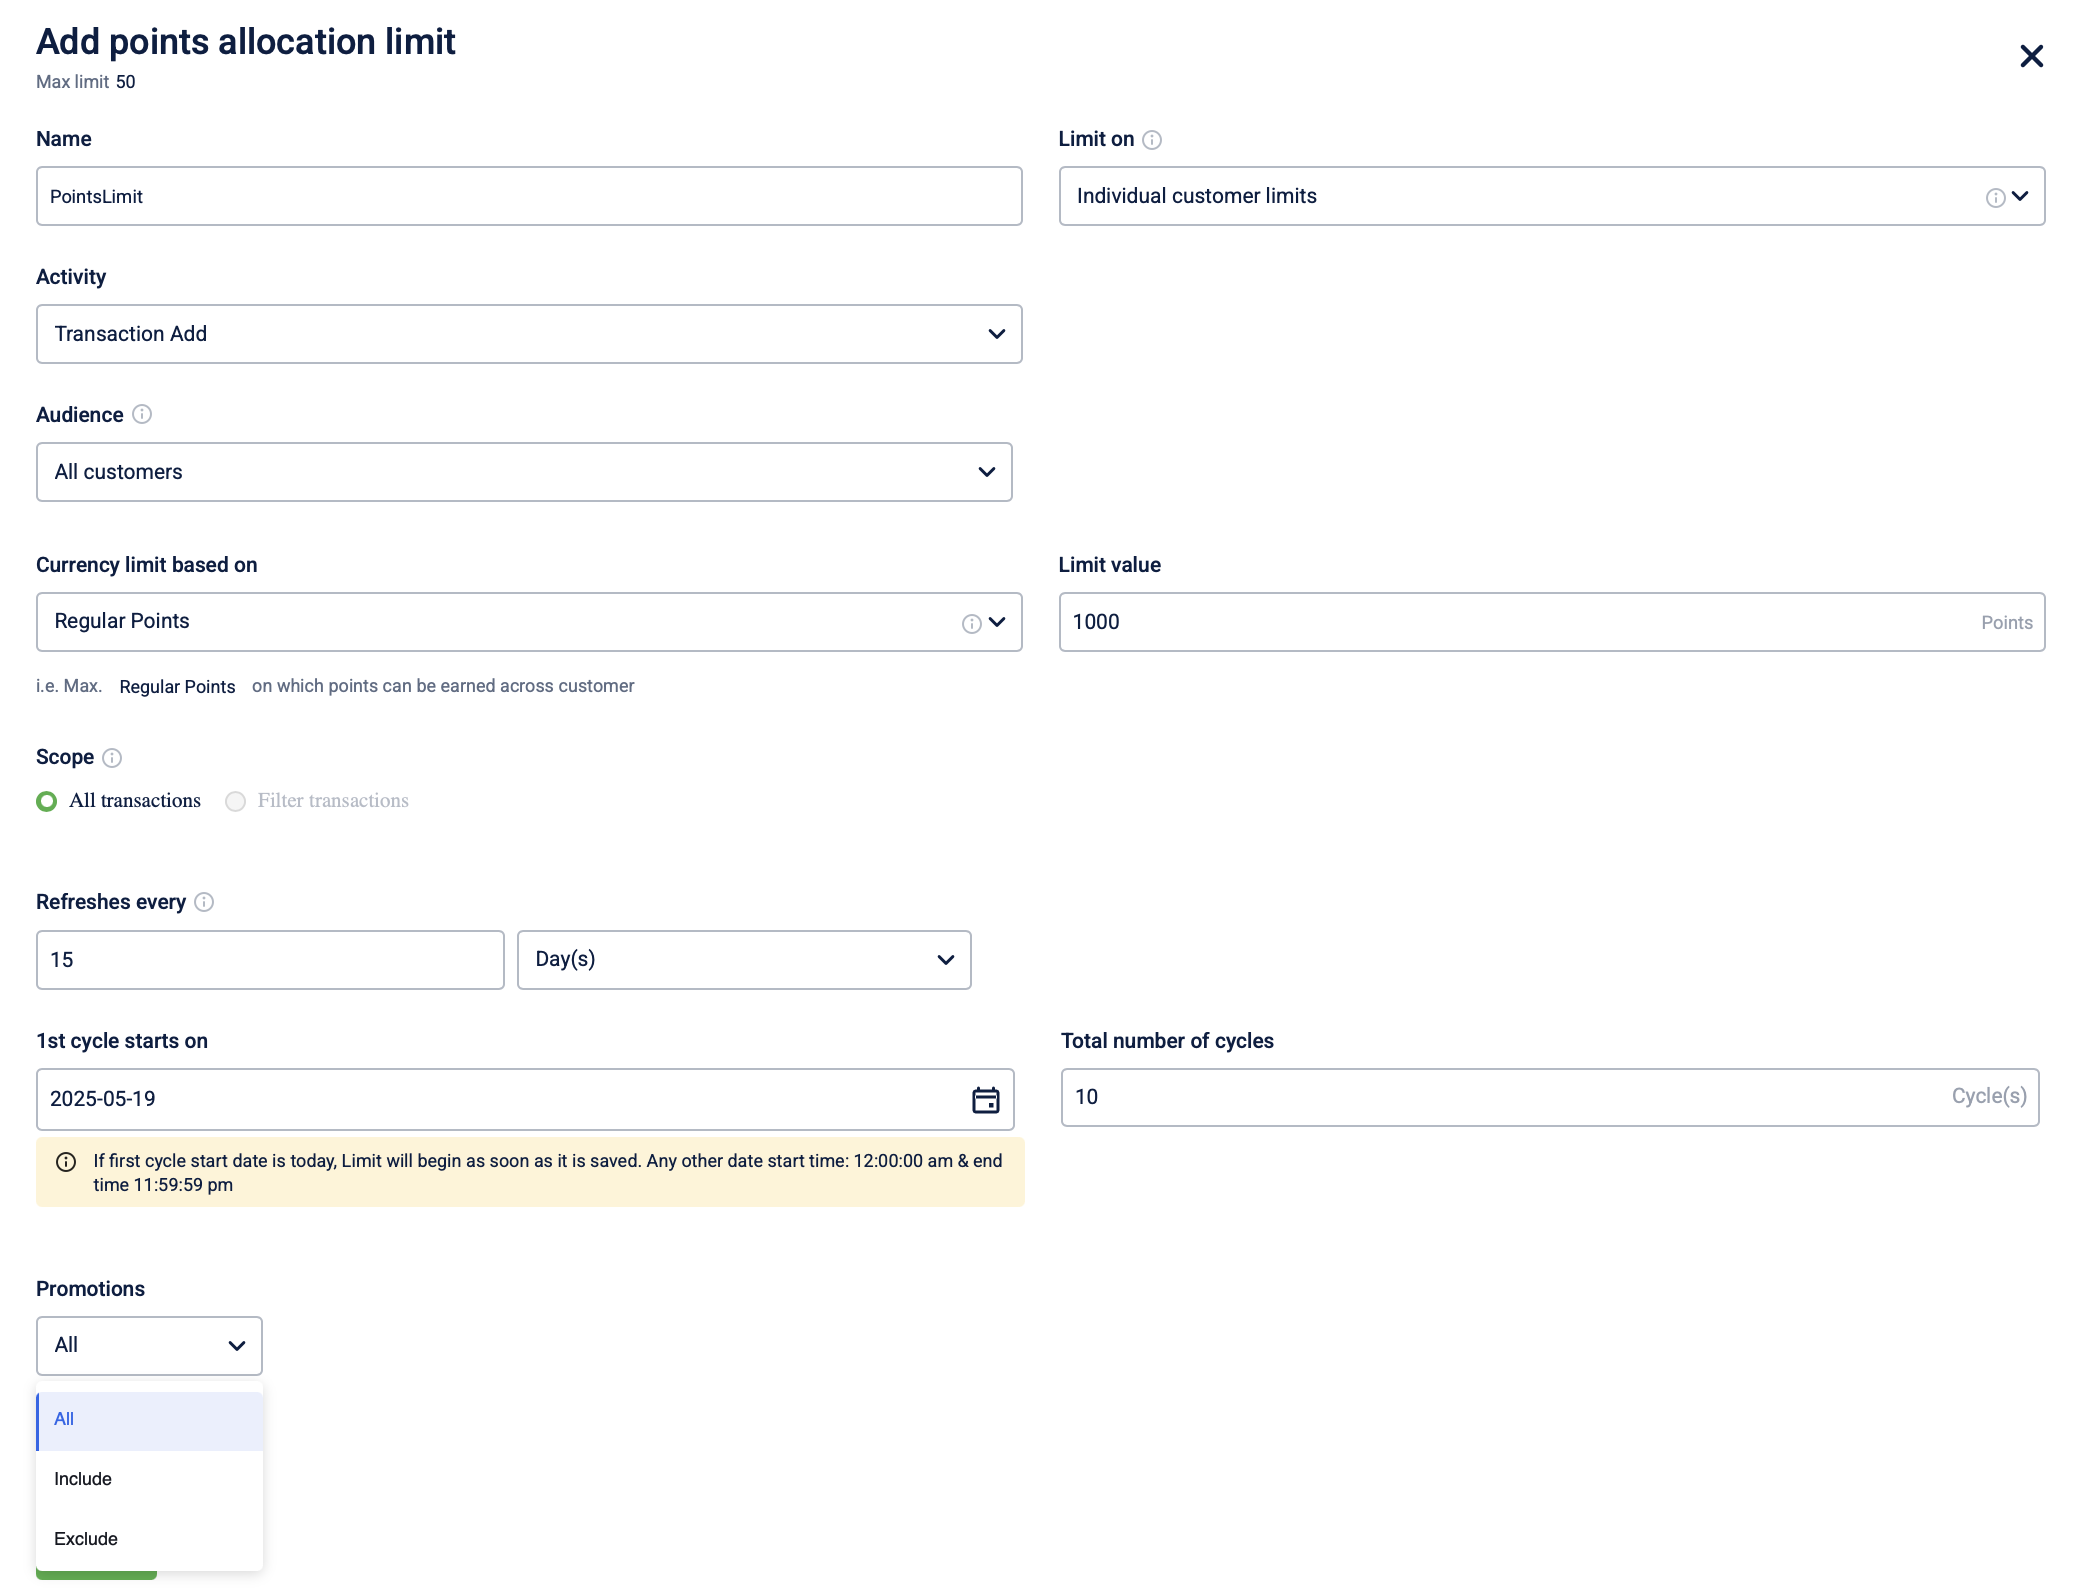Click info icon inside Individual customer limits dropdown
This screenshot has width=2090, height=1596.
tap(1995, 198)
